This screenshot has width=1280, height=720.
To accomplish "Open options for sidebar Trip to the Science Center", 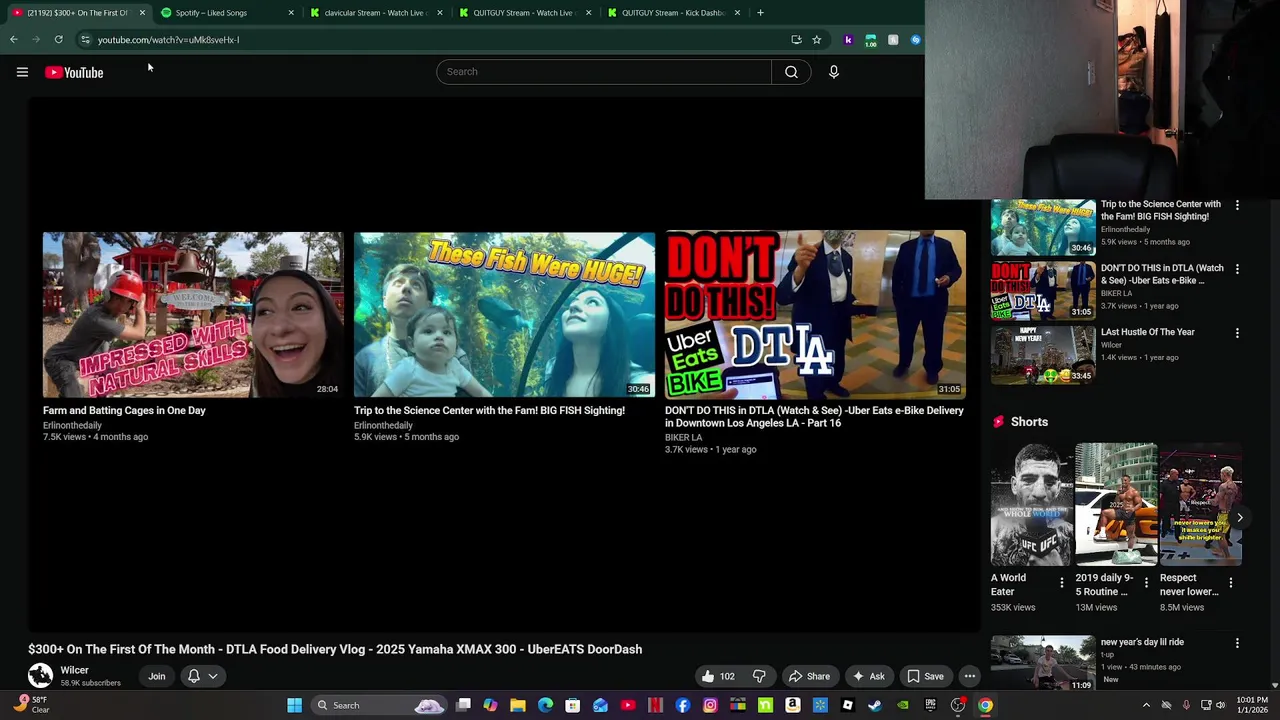I will click(x=1237, y=205).
